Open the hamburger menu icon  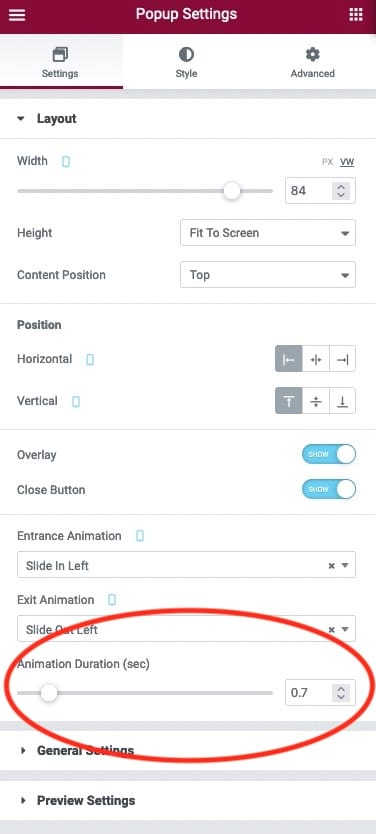(17, 14)
